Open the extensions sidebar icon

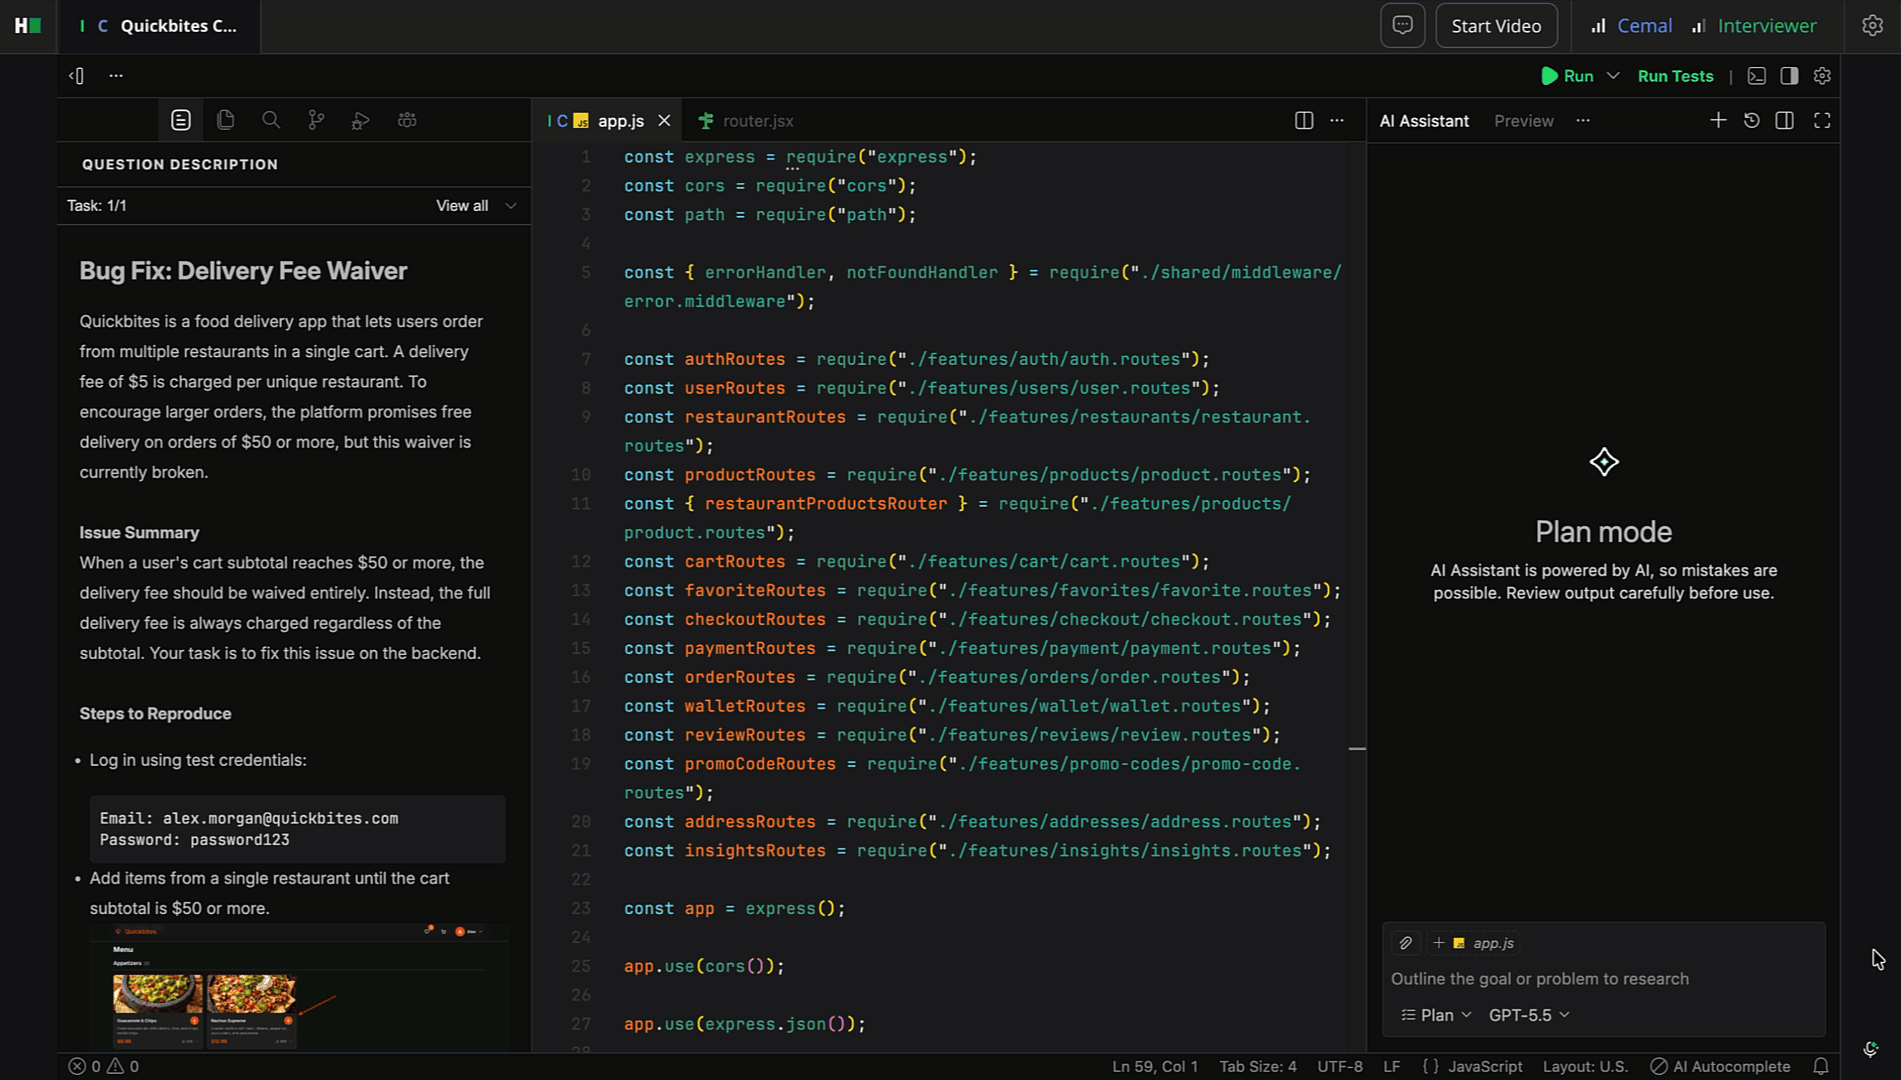[407, 120]
